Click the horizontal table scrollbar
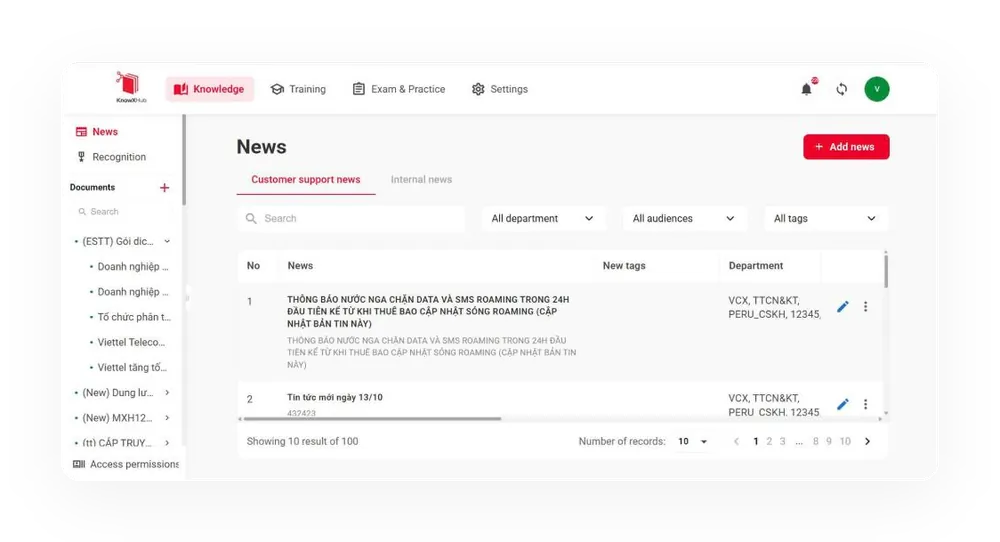The width and height of the screenshot is (1000, 542). [x=372, y=419]
